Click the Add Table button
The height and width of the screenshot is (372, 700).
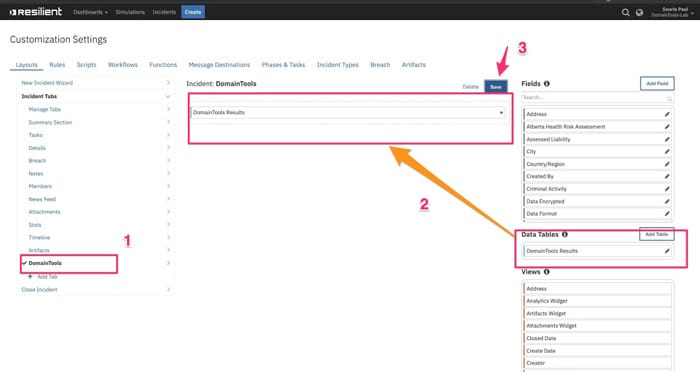point(656,234)
